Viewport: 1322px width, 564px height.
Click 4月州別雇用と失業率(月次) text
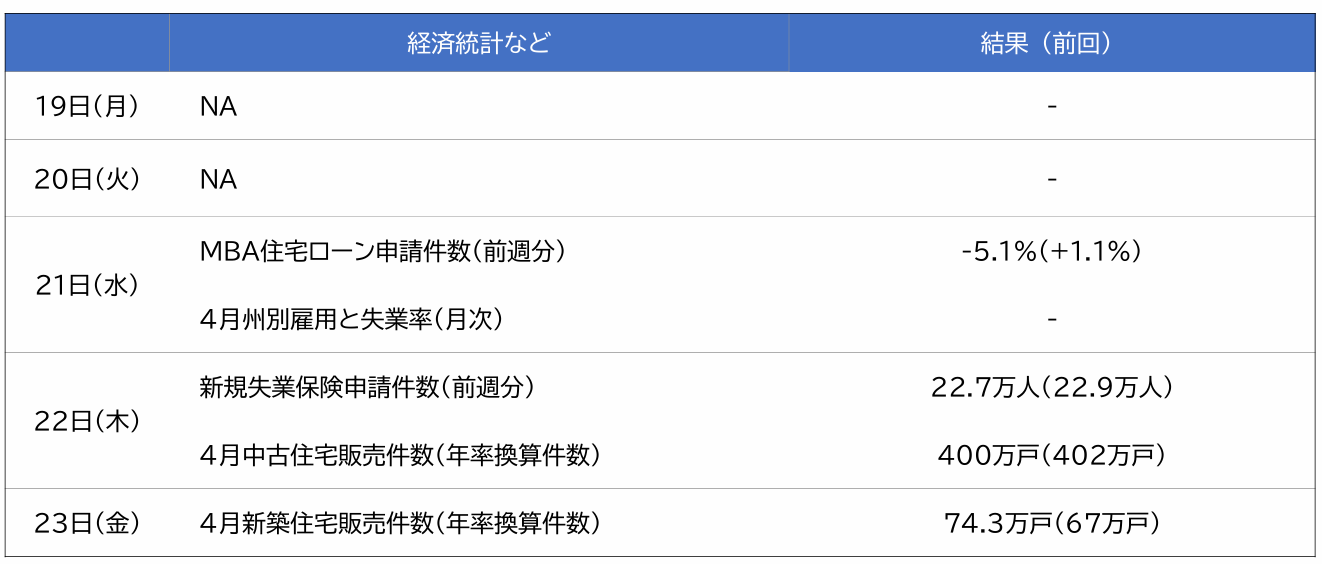(351, 319)
